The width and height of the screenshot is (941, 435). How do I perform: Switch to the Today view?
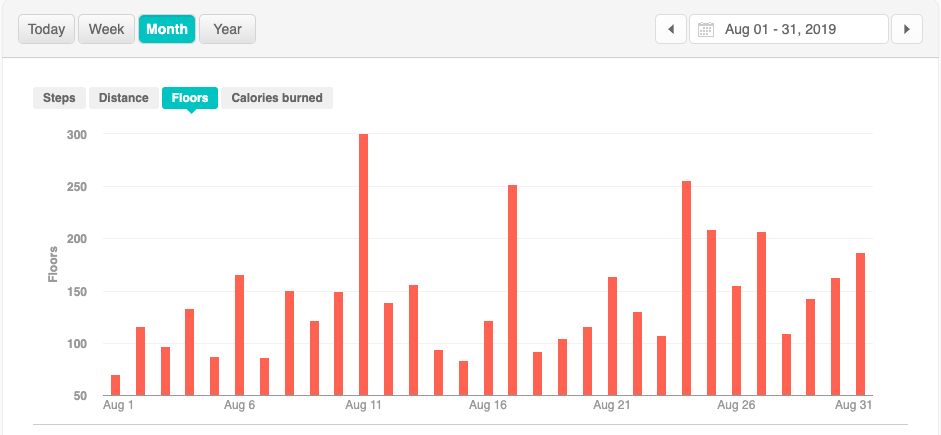[46, 29]
